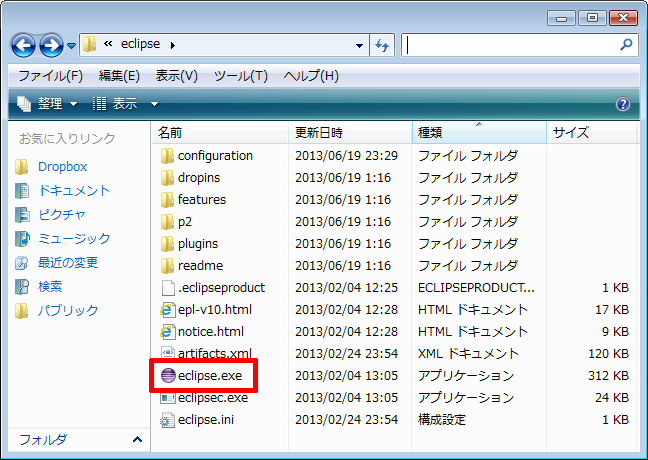648x460 pixels.
Task: Open パブリック favorite link
Action: tap(68, 310)
